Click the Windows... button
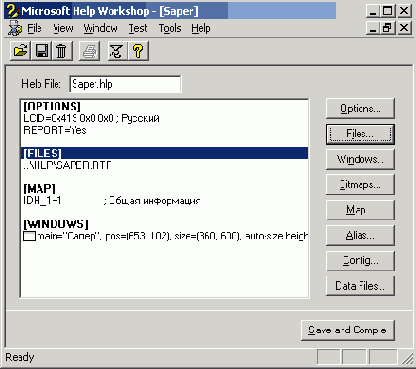The width and height of the screenshot is (416, 369). click(360, 159)
